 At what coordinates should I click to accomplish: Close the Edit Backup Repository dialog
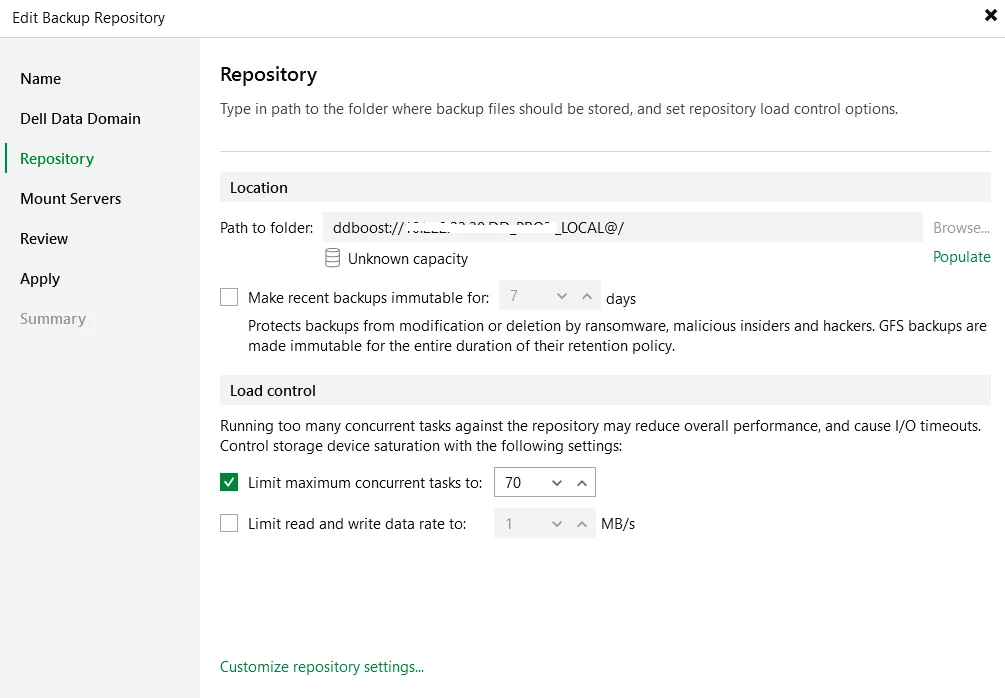tap(990, 15)
